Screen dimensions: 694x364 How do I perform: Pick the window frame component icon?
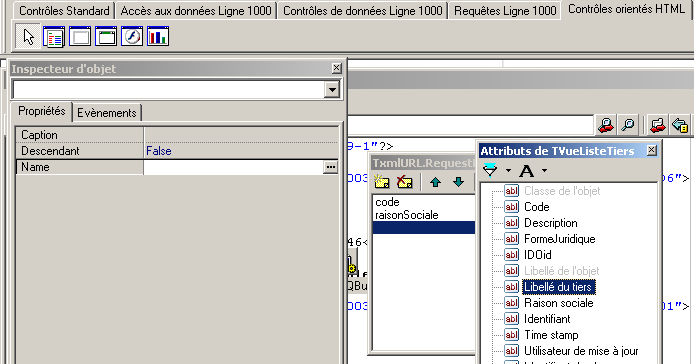click(106, 36)
